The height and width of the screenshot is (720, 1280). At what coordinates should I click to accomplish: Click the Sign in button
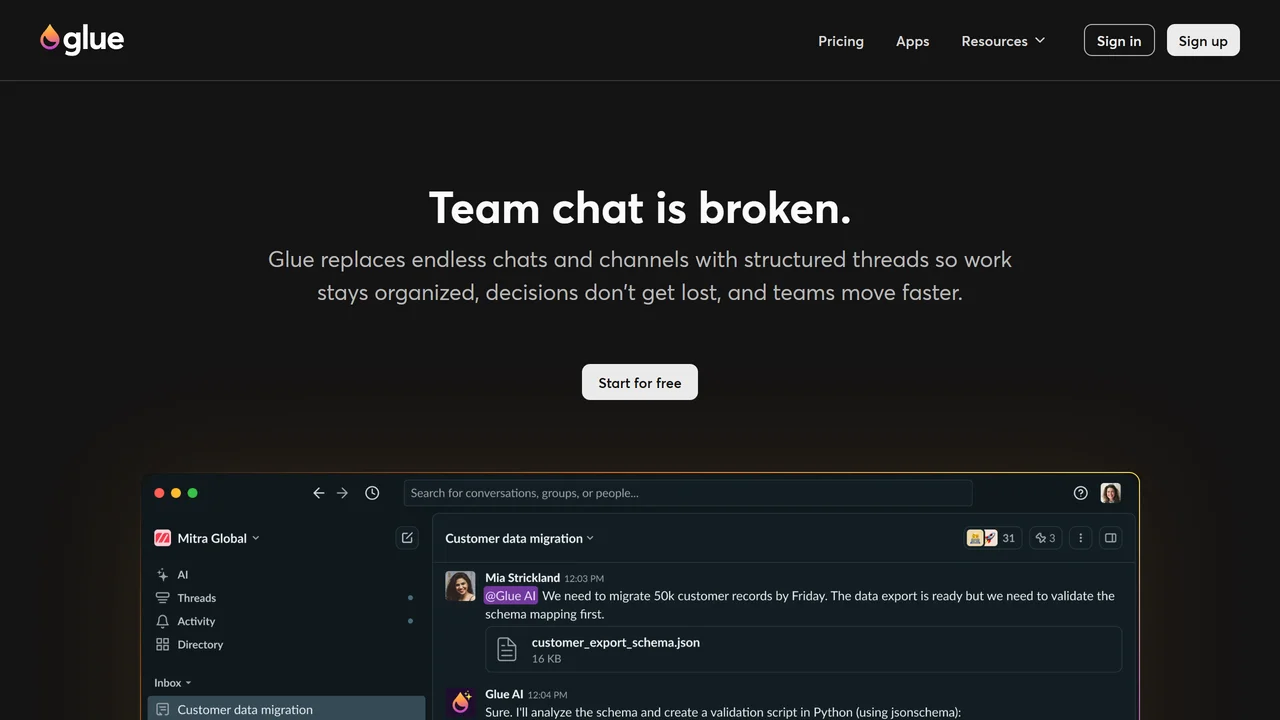coord(1119,40)
